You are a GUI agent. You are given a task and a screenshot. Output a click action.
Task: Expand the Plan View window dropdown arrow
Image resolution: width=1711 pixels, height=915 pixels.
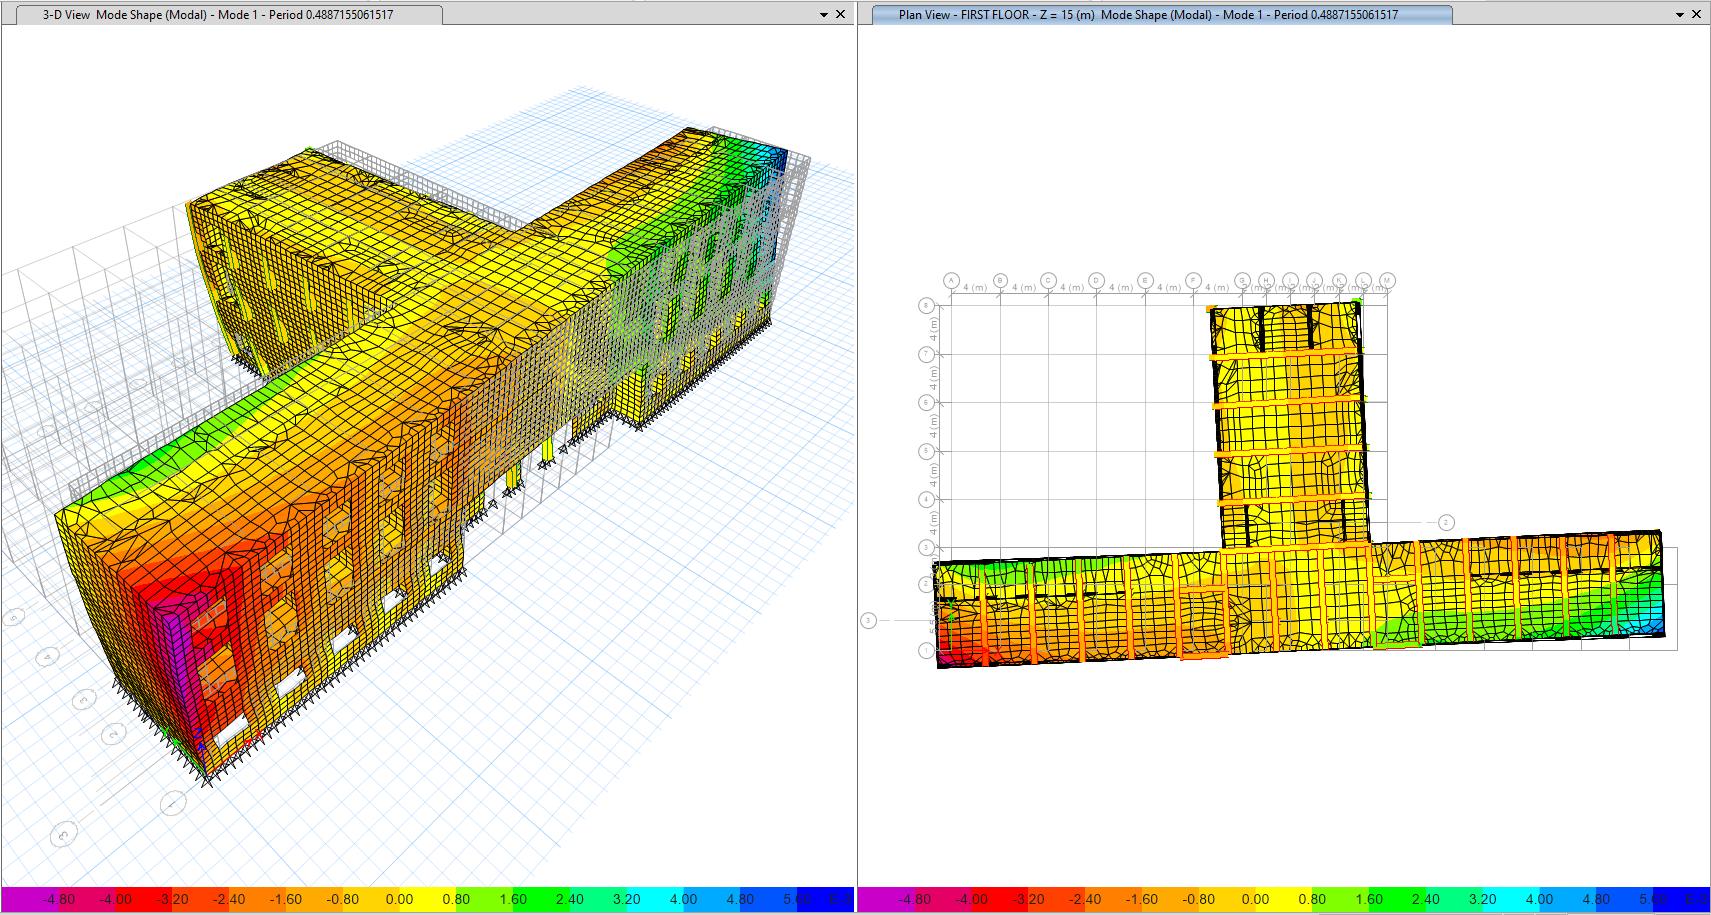click(1680, 15)
